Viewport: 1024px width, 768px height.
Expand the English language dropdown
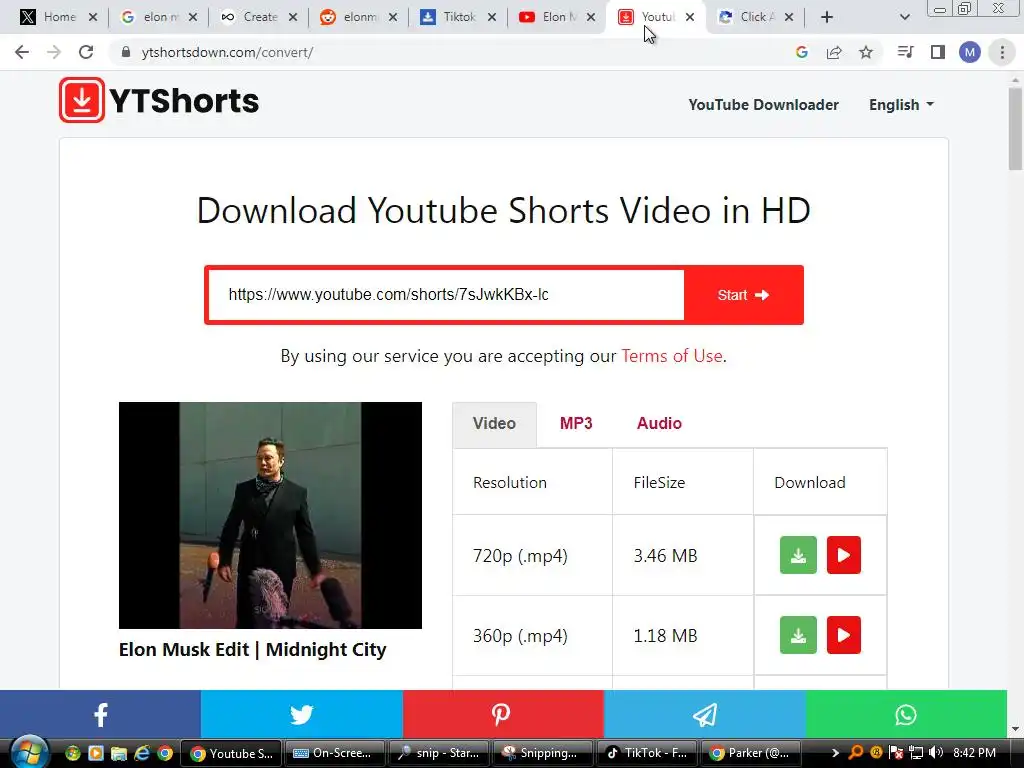(901, 104)
